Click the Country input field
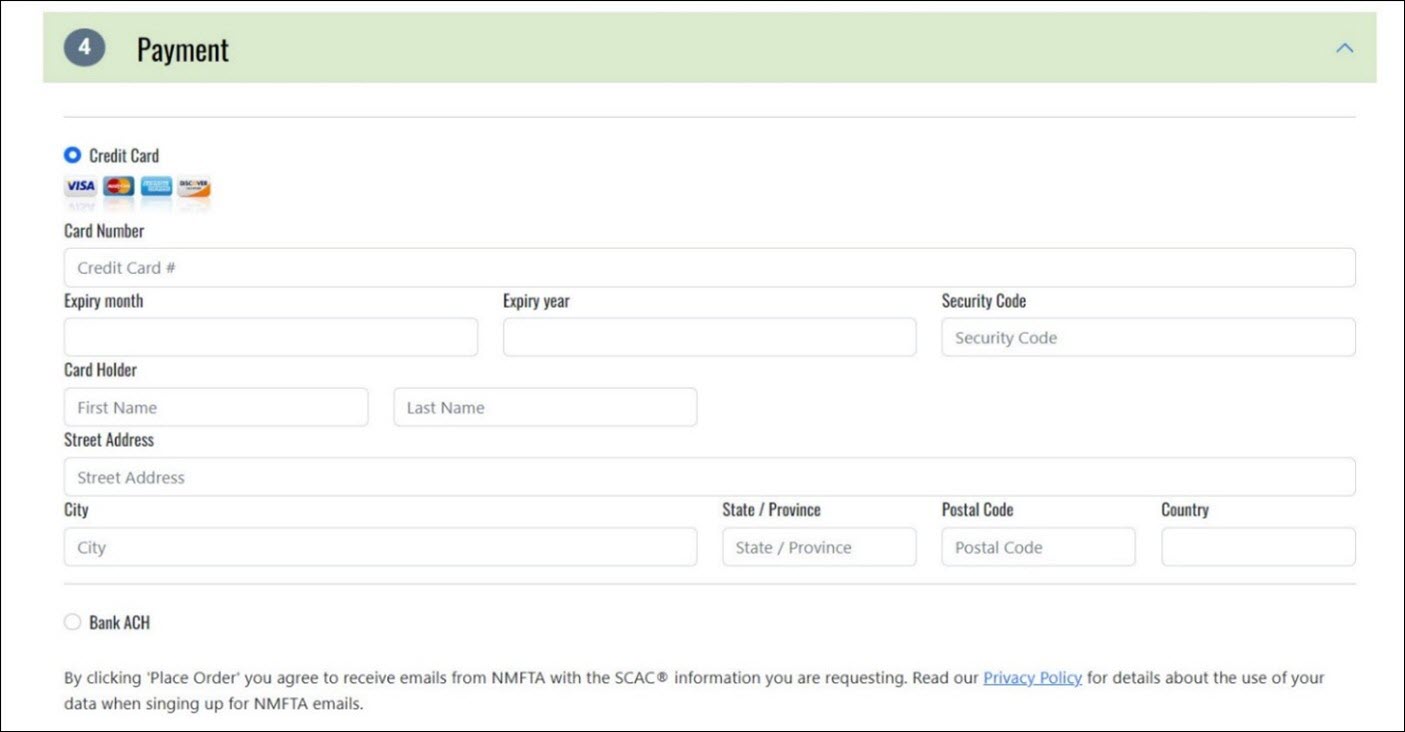Screen dimensions: 1405x732 pos(1258,547)
